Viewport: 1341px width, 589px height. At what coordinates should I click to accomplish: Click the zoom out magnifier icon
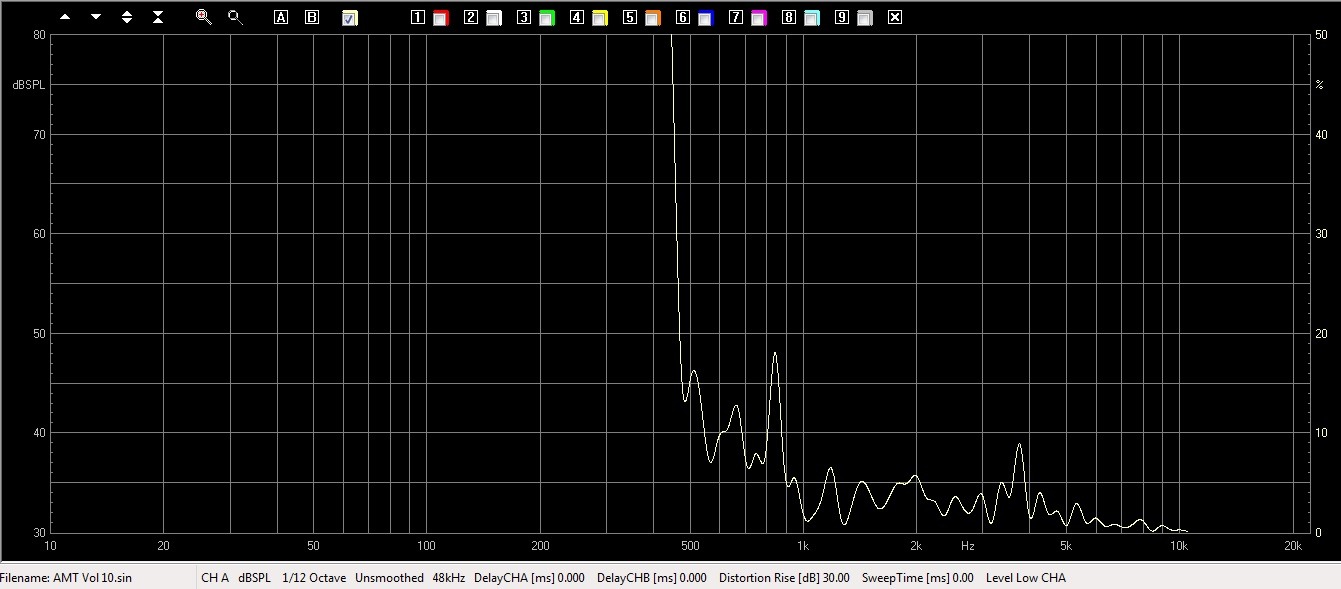click(235, 17)
